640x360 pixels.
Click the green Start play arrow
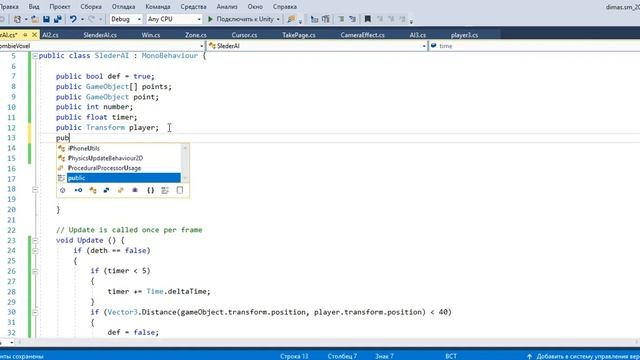pos(211,19)
